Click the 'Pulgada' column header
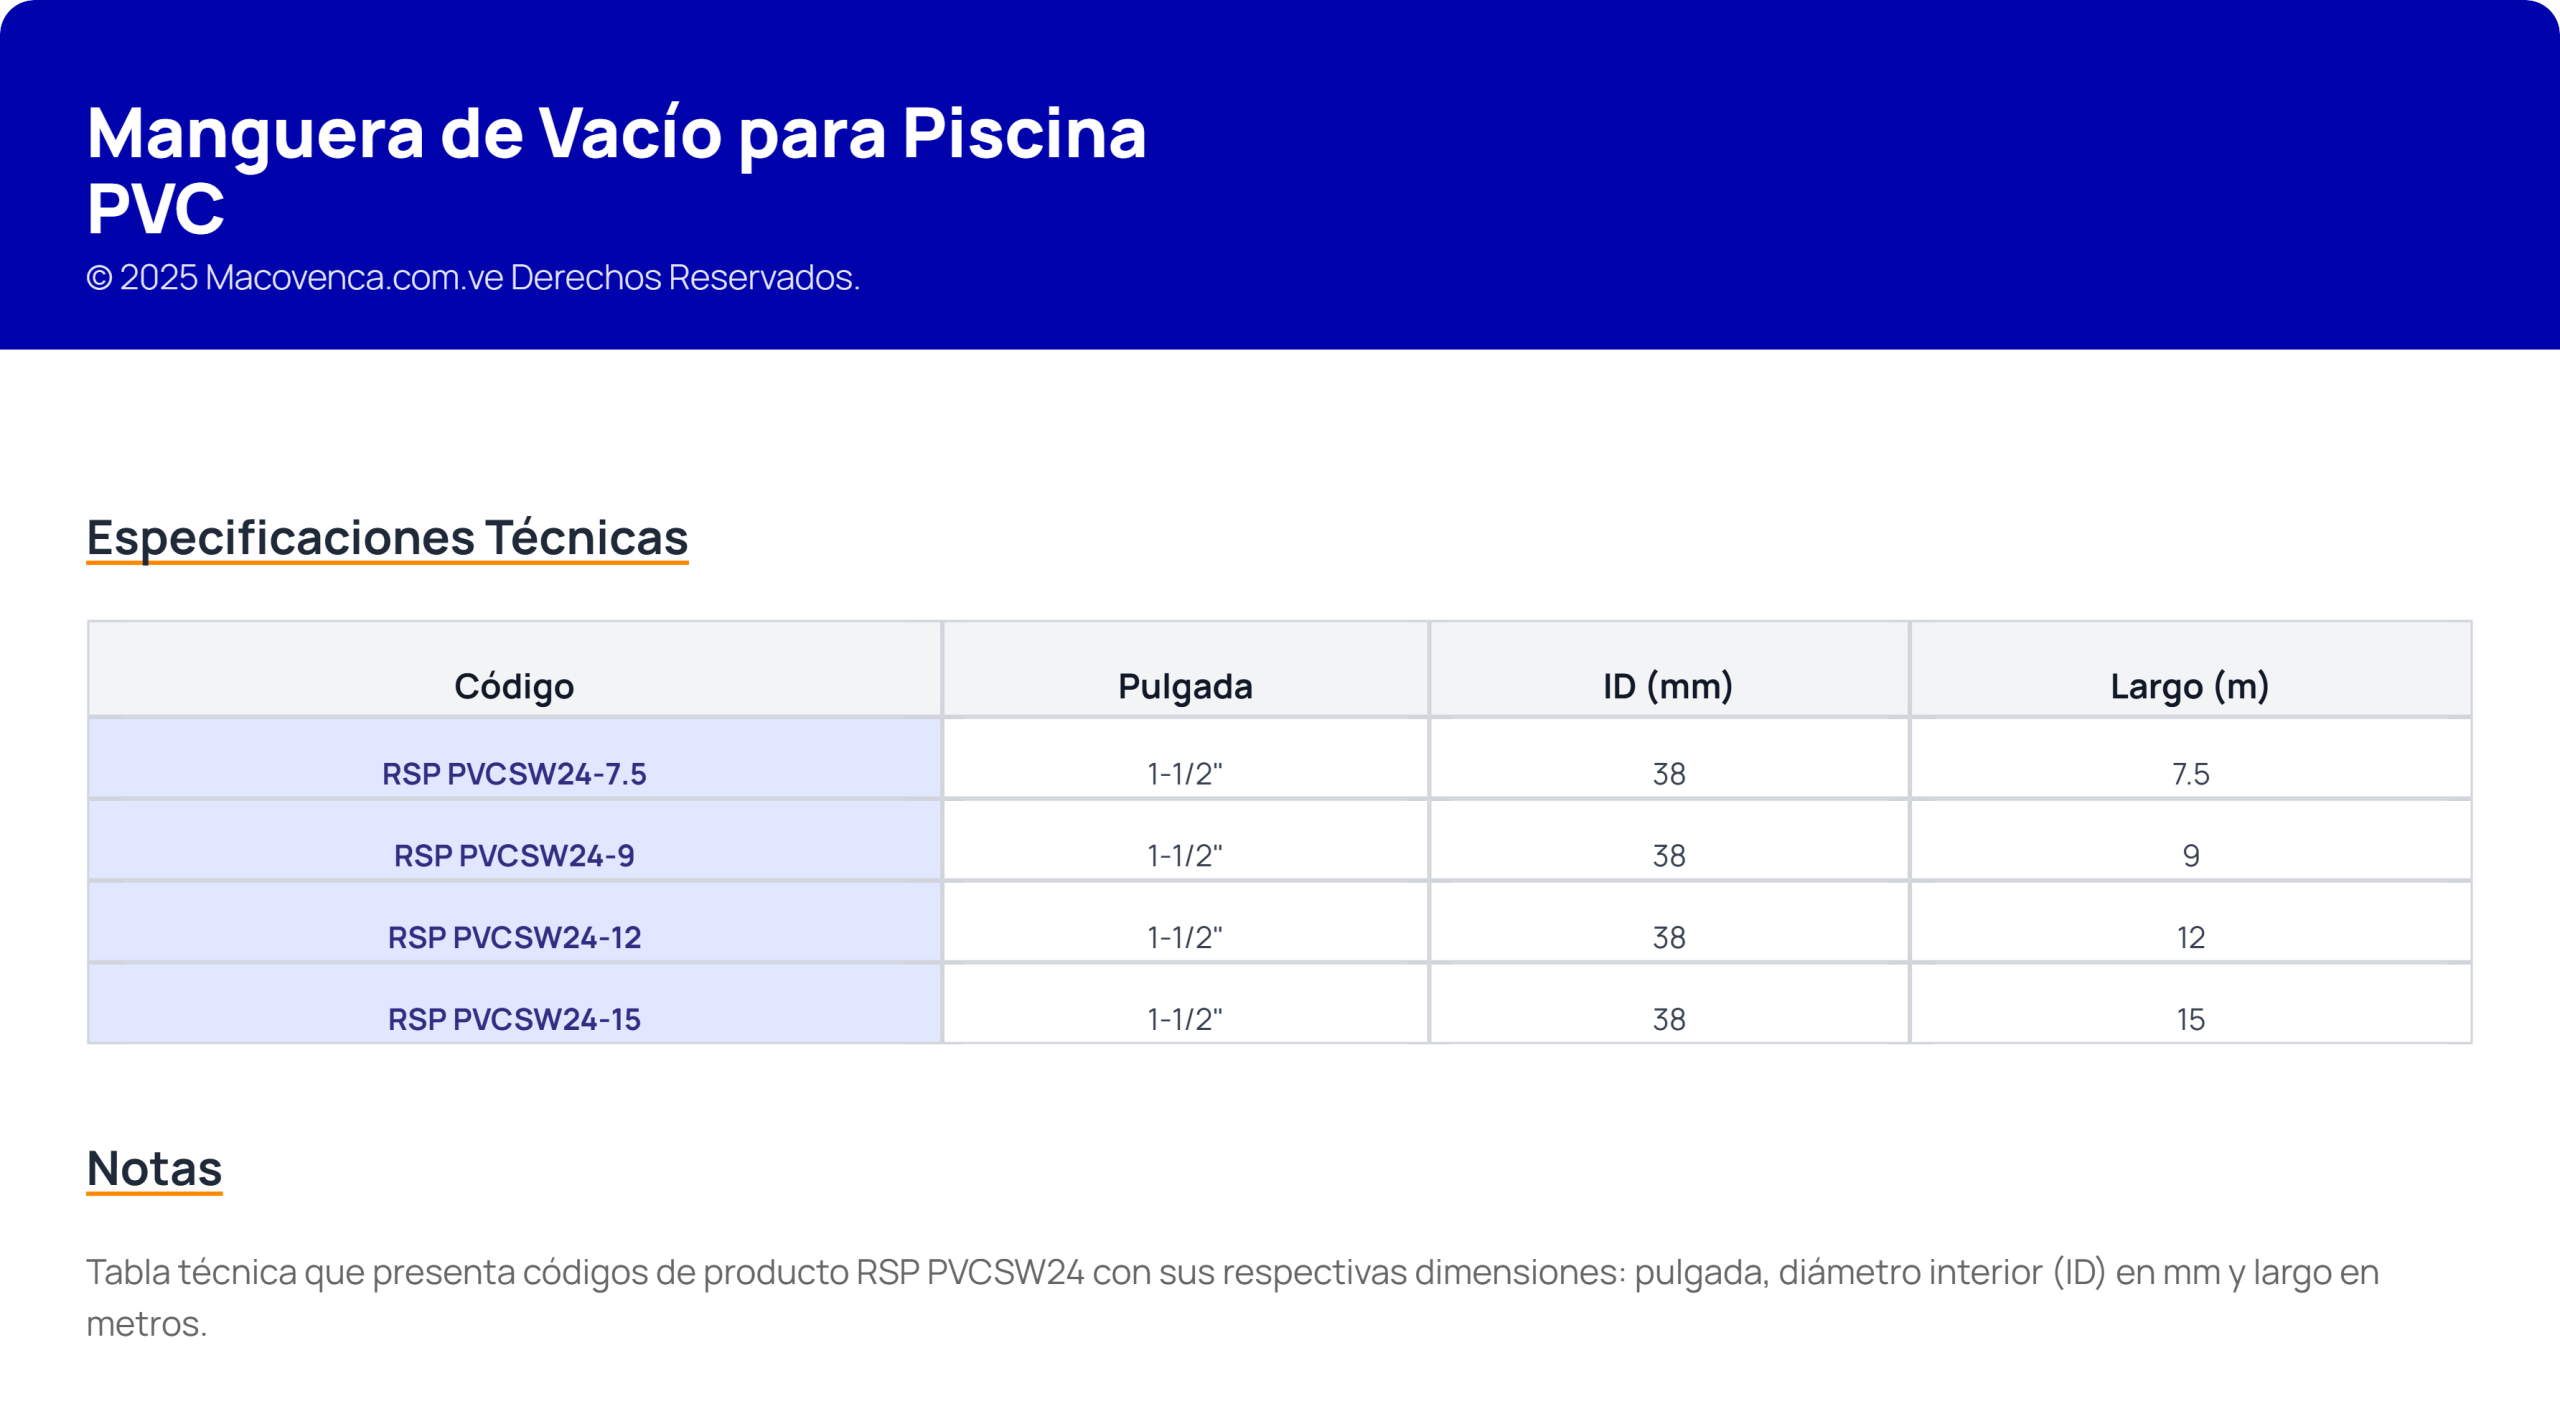2560x1419 pixels. (x=1185, y=686)
